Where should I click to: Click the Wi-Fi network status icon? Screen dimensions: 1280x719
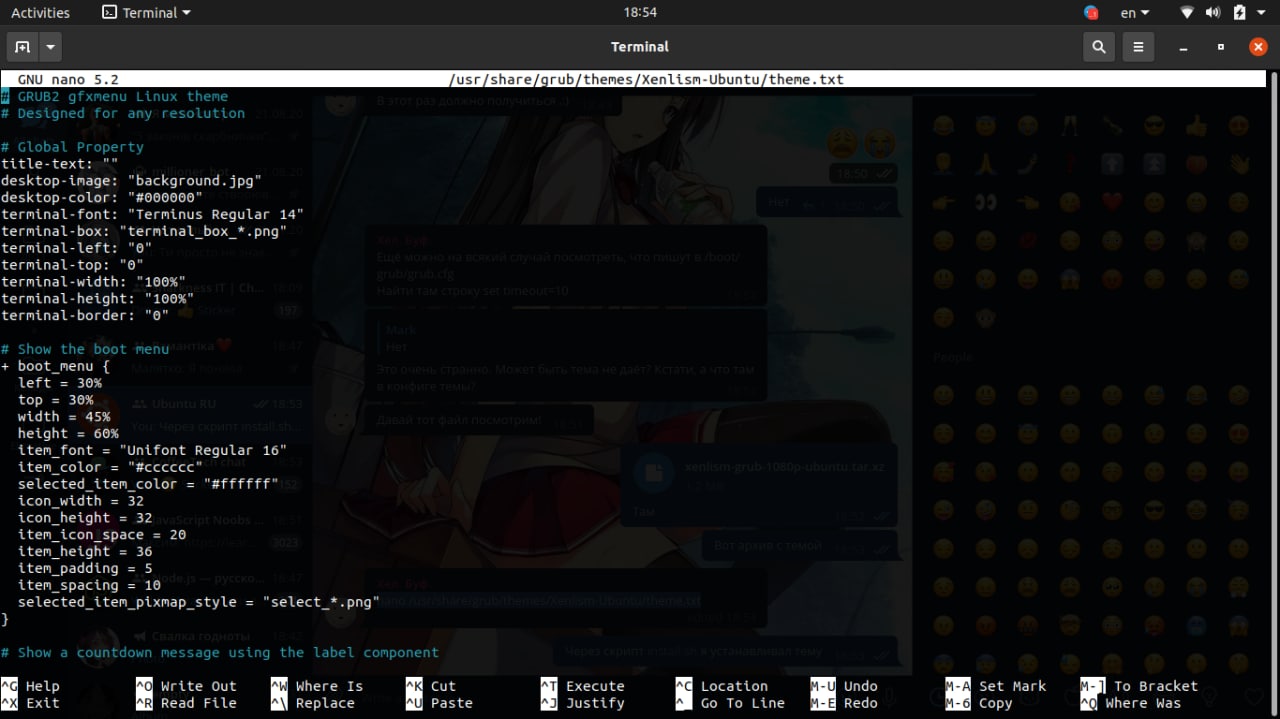coord(1187,13)
